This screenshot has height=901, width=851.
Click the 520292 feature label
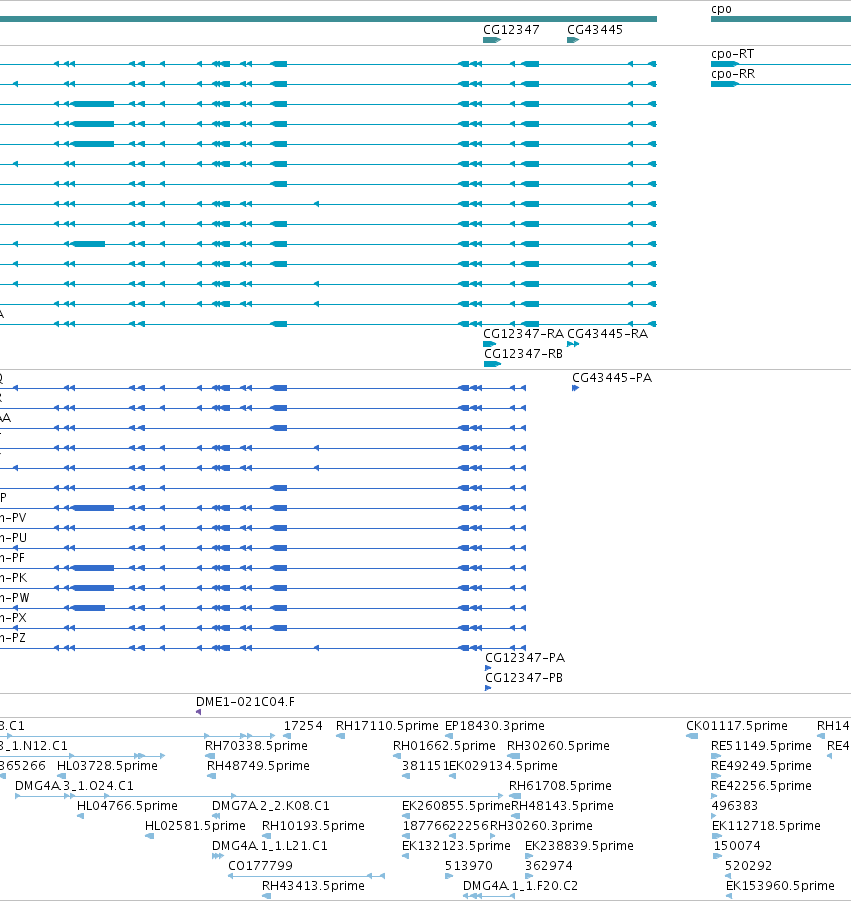coord(748,866)
